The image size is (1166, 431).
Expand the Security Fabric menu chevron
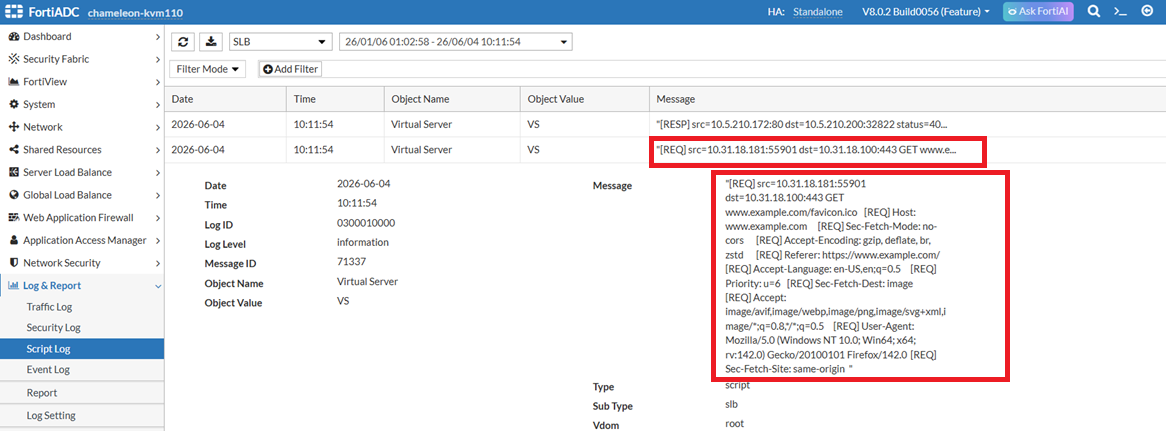158,59
